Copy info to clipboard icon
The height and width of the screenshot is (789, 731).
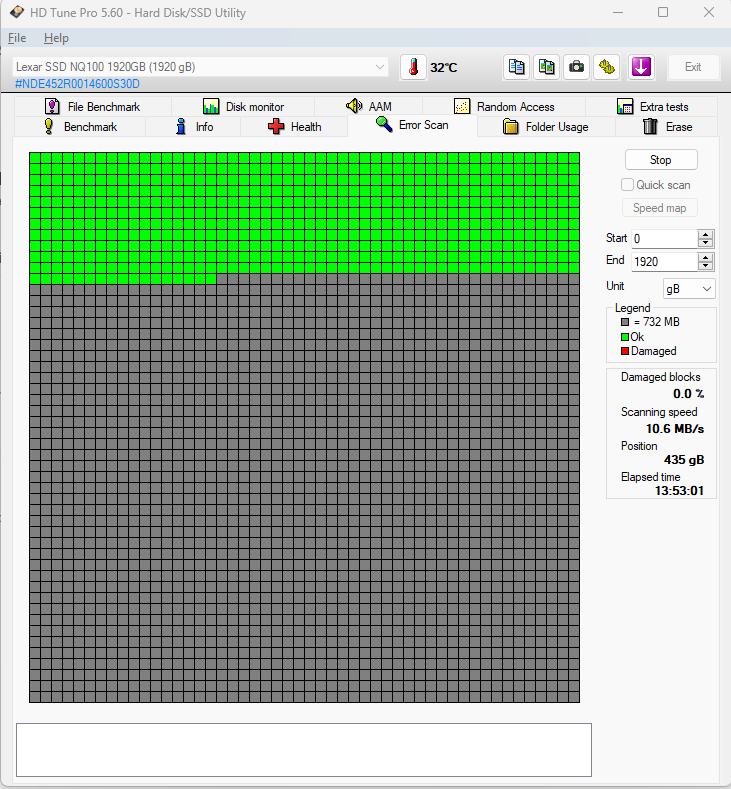click(516, 67)
